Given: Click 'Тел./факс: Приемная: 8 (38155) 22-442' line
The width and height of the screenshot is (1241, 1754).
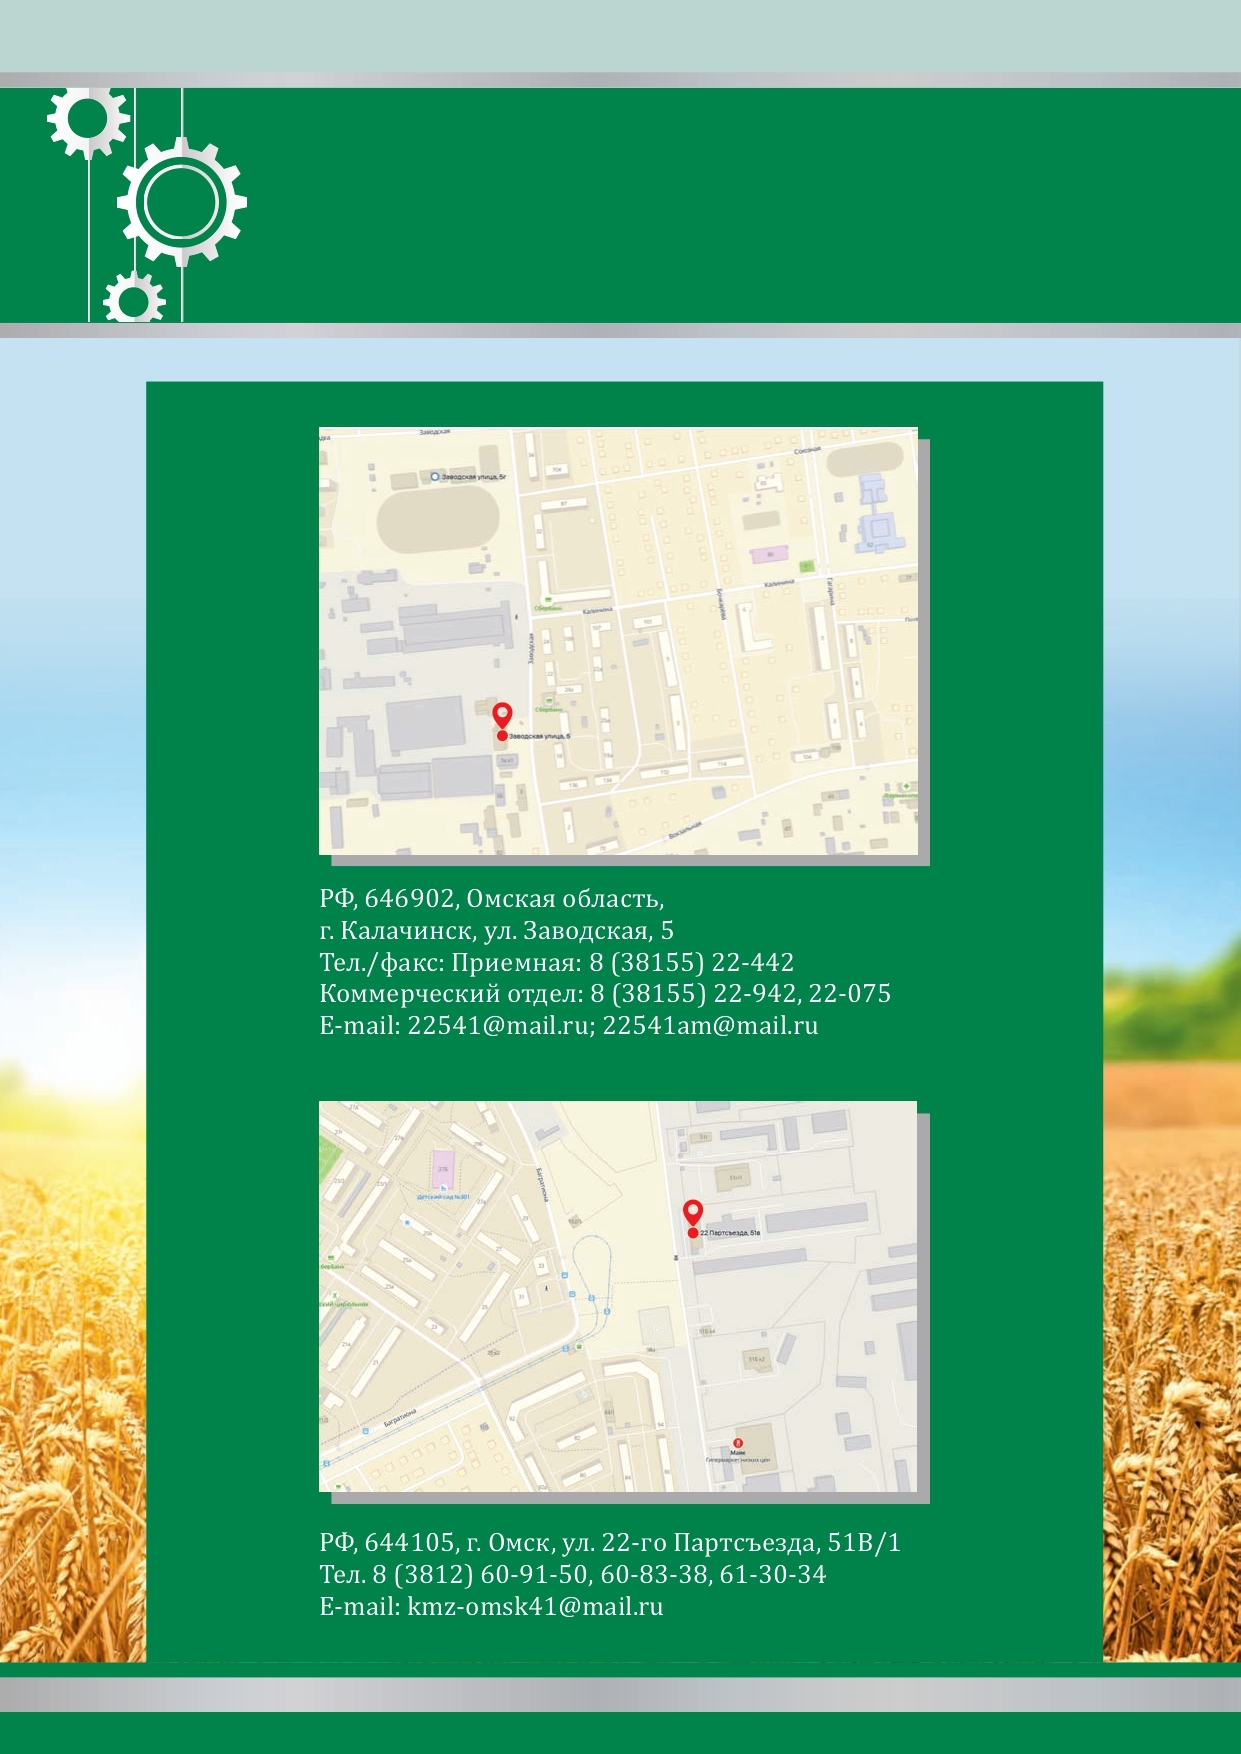Looking at the screenshot, I should (x=557, y=962).
